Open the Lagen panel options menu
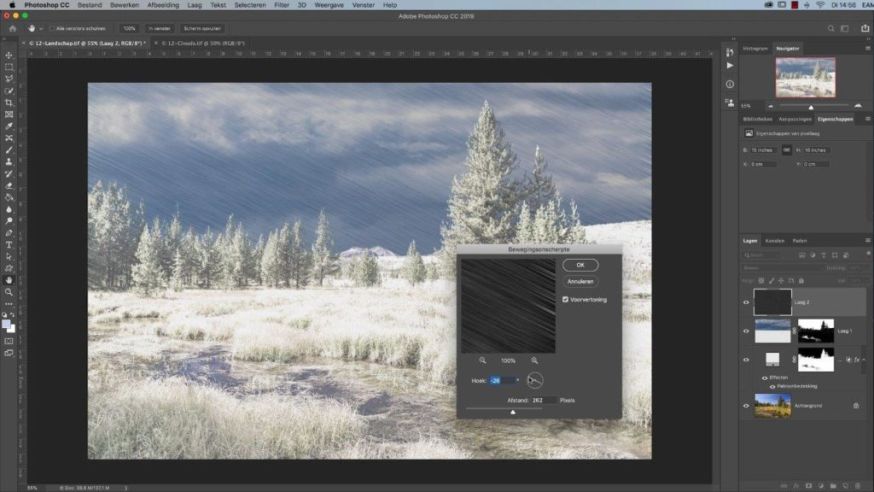The height and width of the screenshot is (492, 874). [866, 241]
